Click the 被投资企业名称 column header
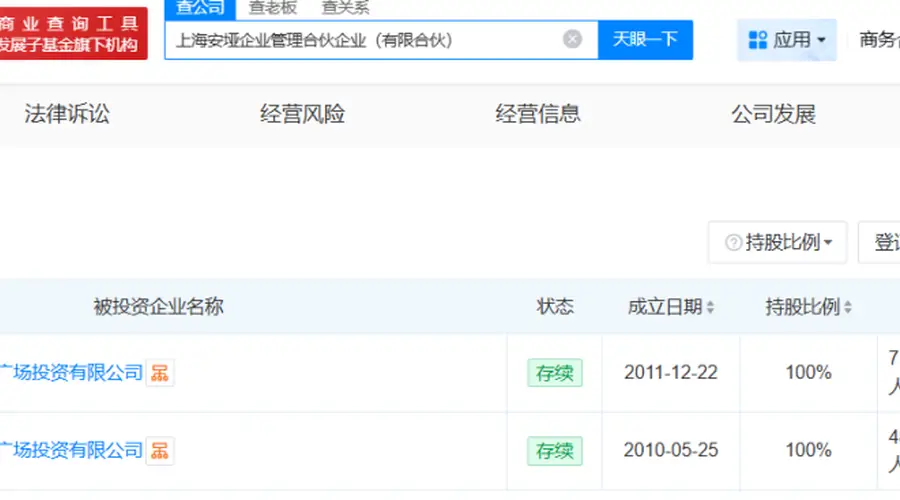The height and width of the screenshot is (500, 900). pyautogui.click(x=158, y=307)
